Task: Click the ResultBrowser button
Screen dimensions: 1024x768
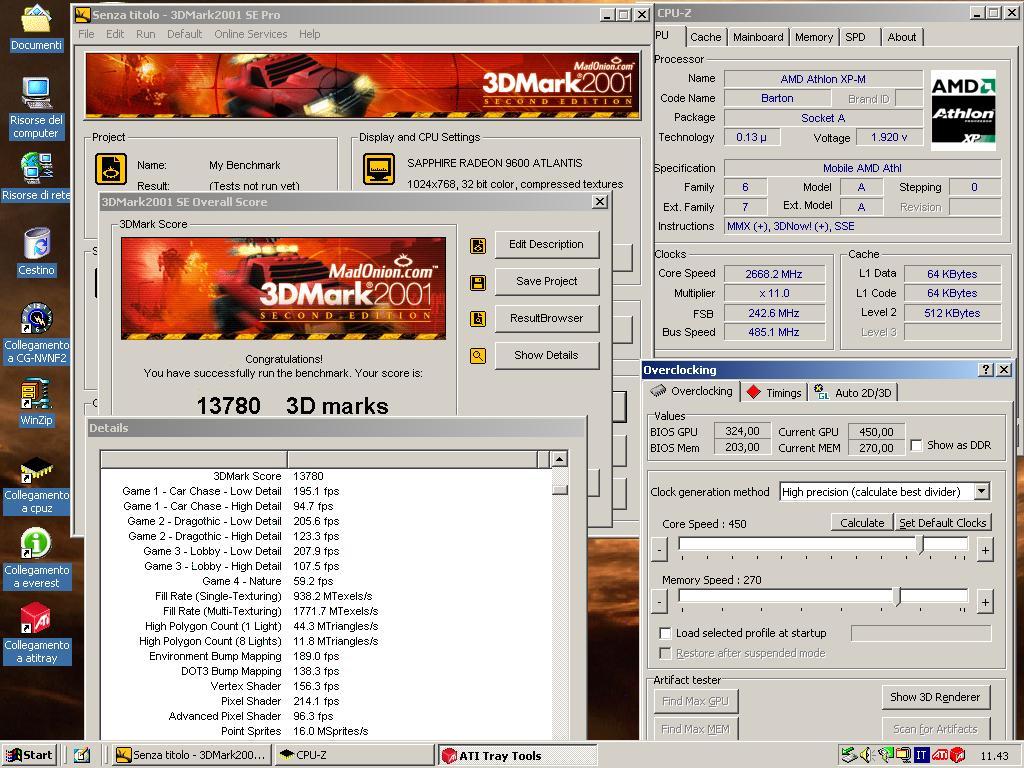Action: click(x=547, y=318)
